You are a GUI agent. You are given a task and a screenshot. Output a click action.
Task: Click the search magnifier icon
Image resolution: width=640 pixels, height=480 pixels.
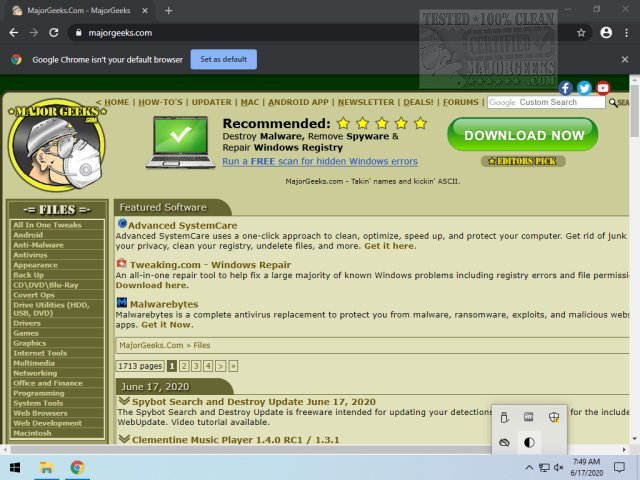[x=613, y=102]
